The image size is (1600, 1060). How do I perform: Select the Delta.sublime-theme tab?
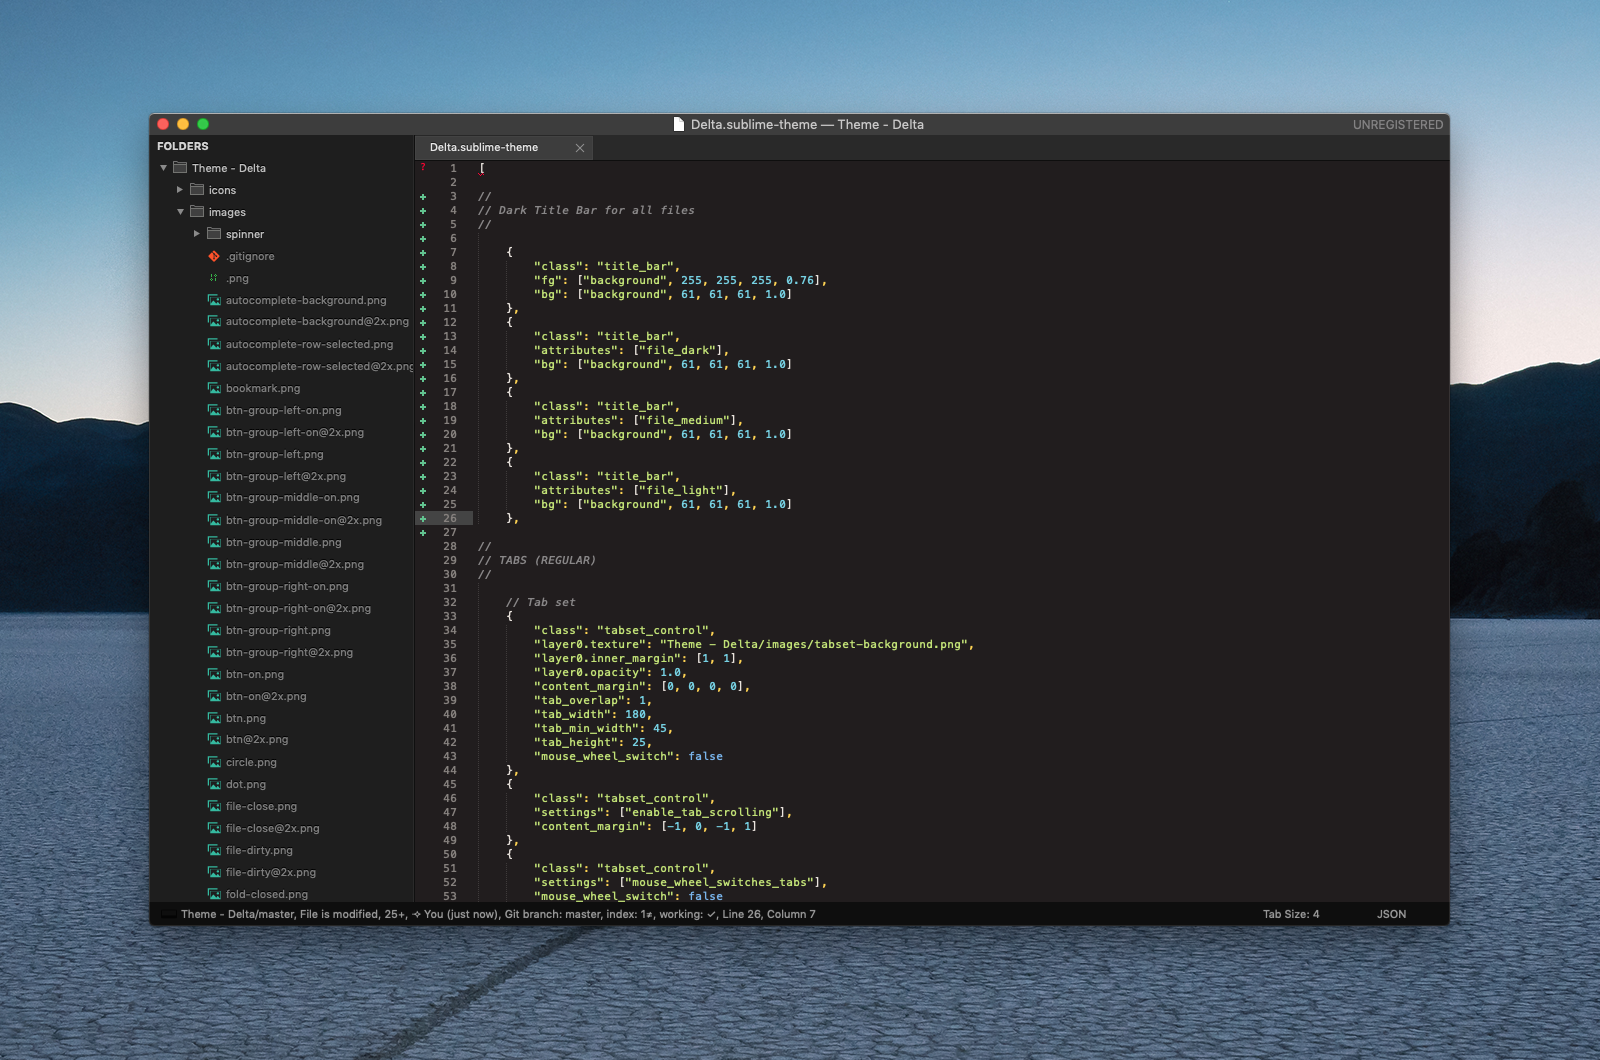pos(484,147)
